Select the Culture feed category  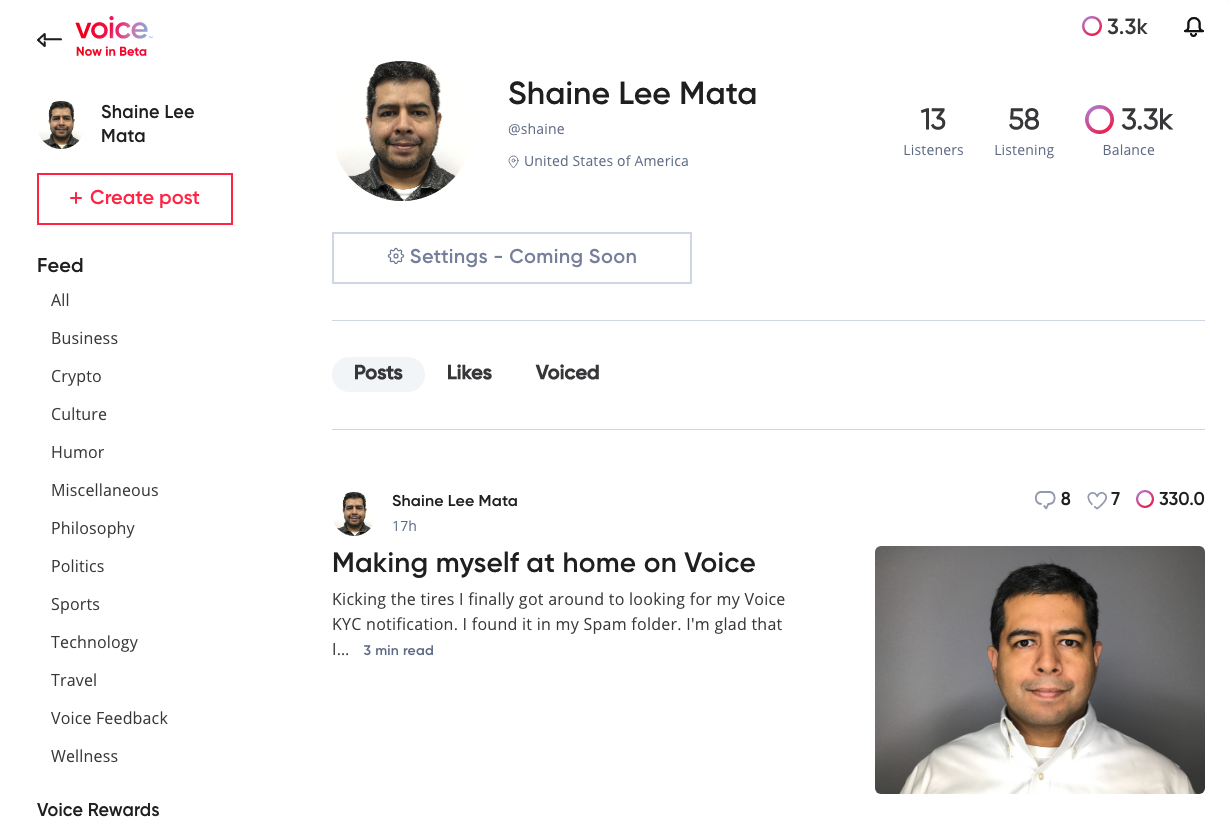(79, 414)
